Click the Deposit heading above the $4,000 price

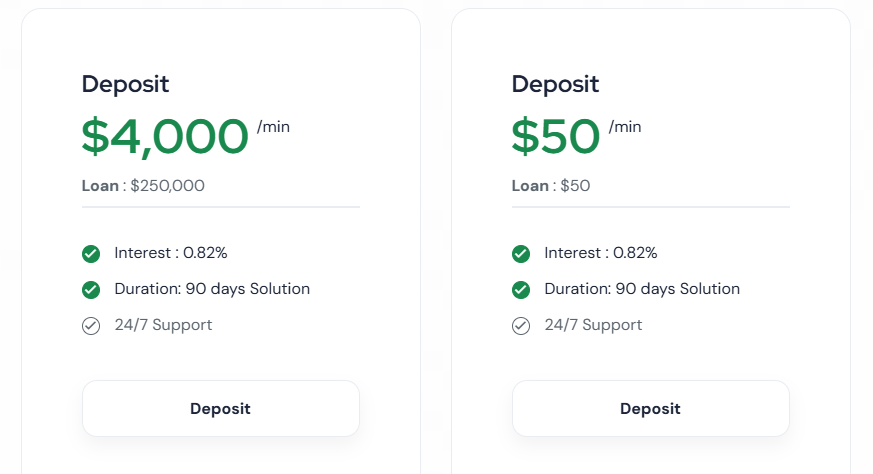(x=126, y=84)
